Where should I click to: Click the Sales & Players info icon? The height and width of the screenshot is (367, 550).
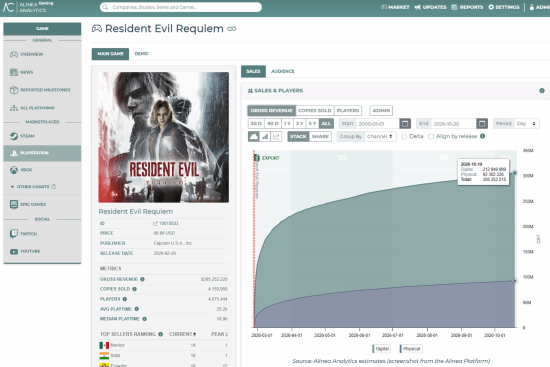click(542, 91)
